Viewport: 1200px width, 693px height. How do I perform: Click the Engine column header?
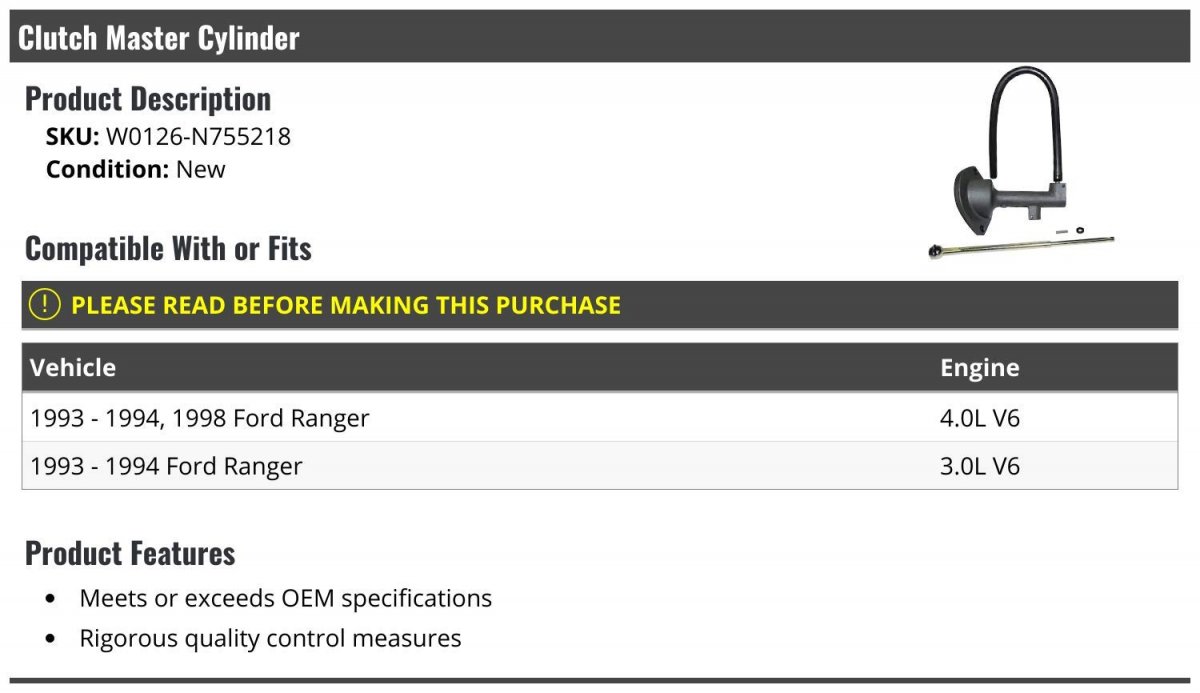click(980, 367)
